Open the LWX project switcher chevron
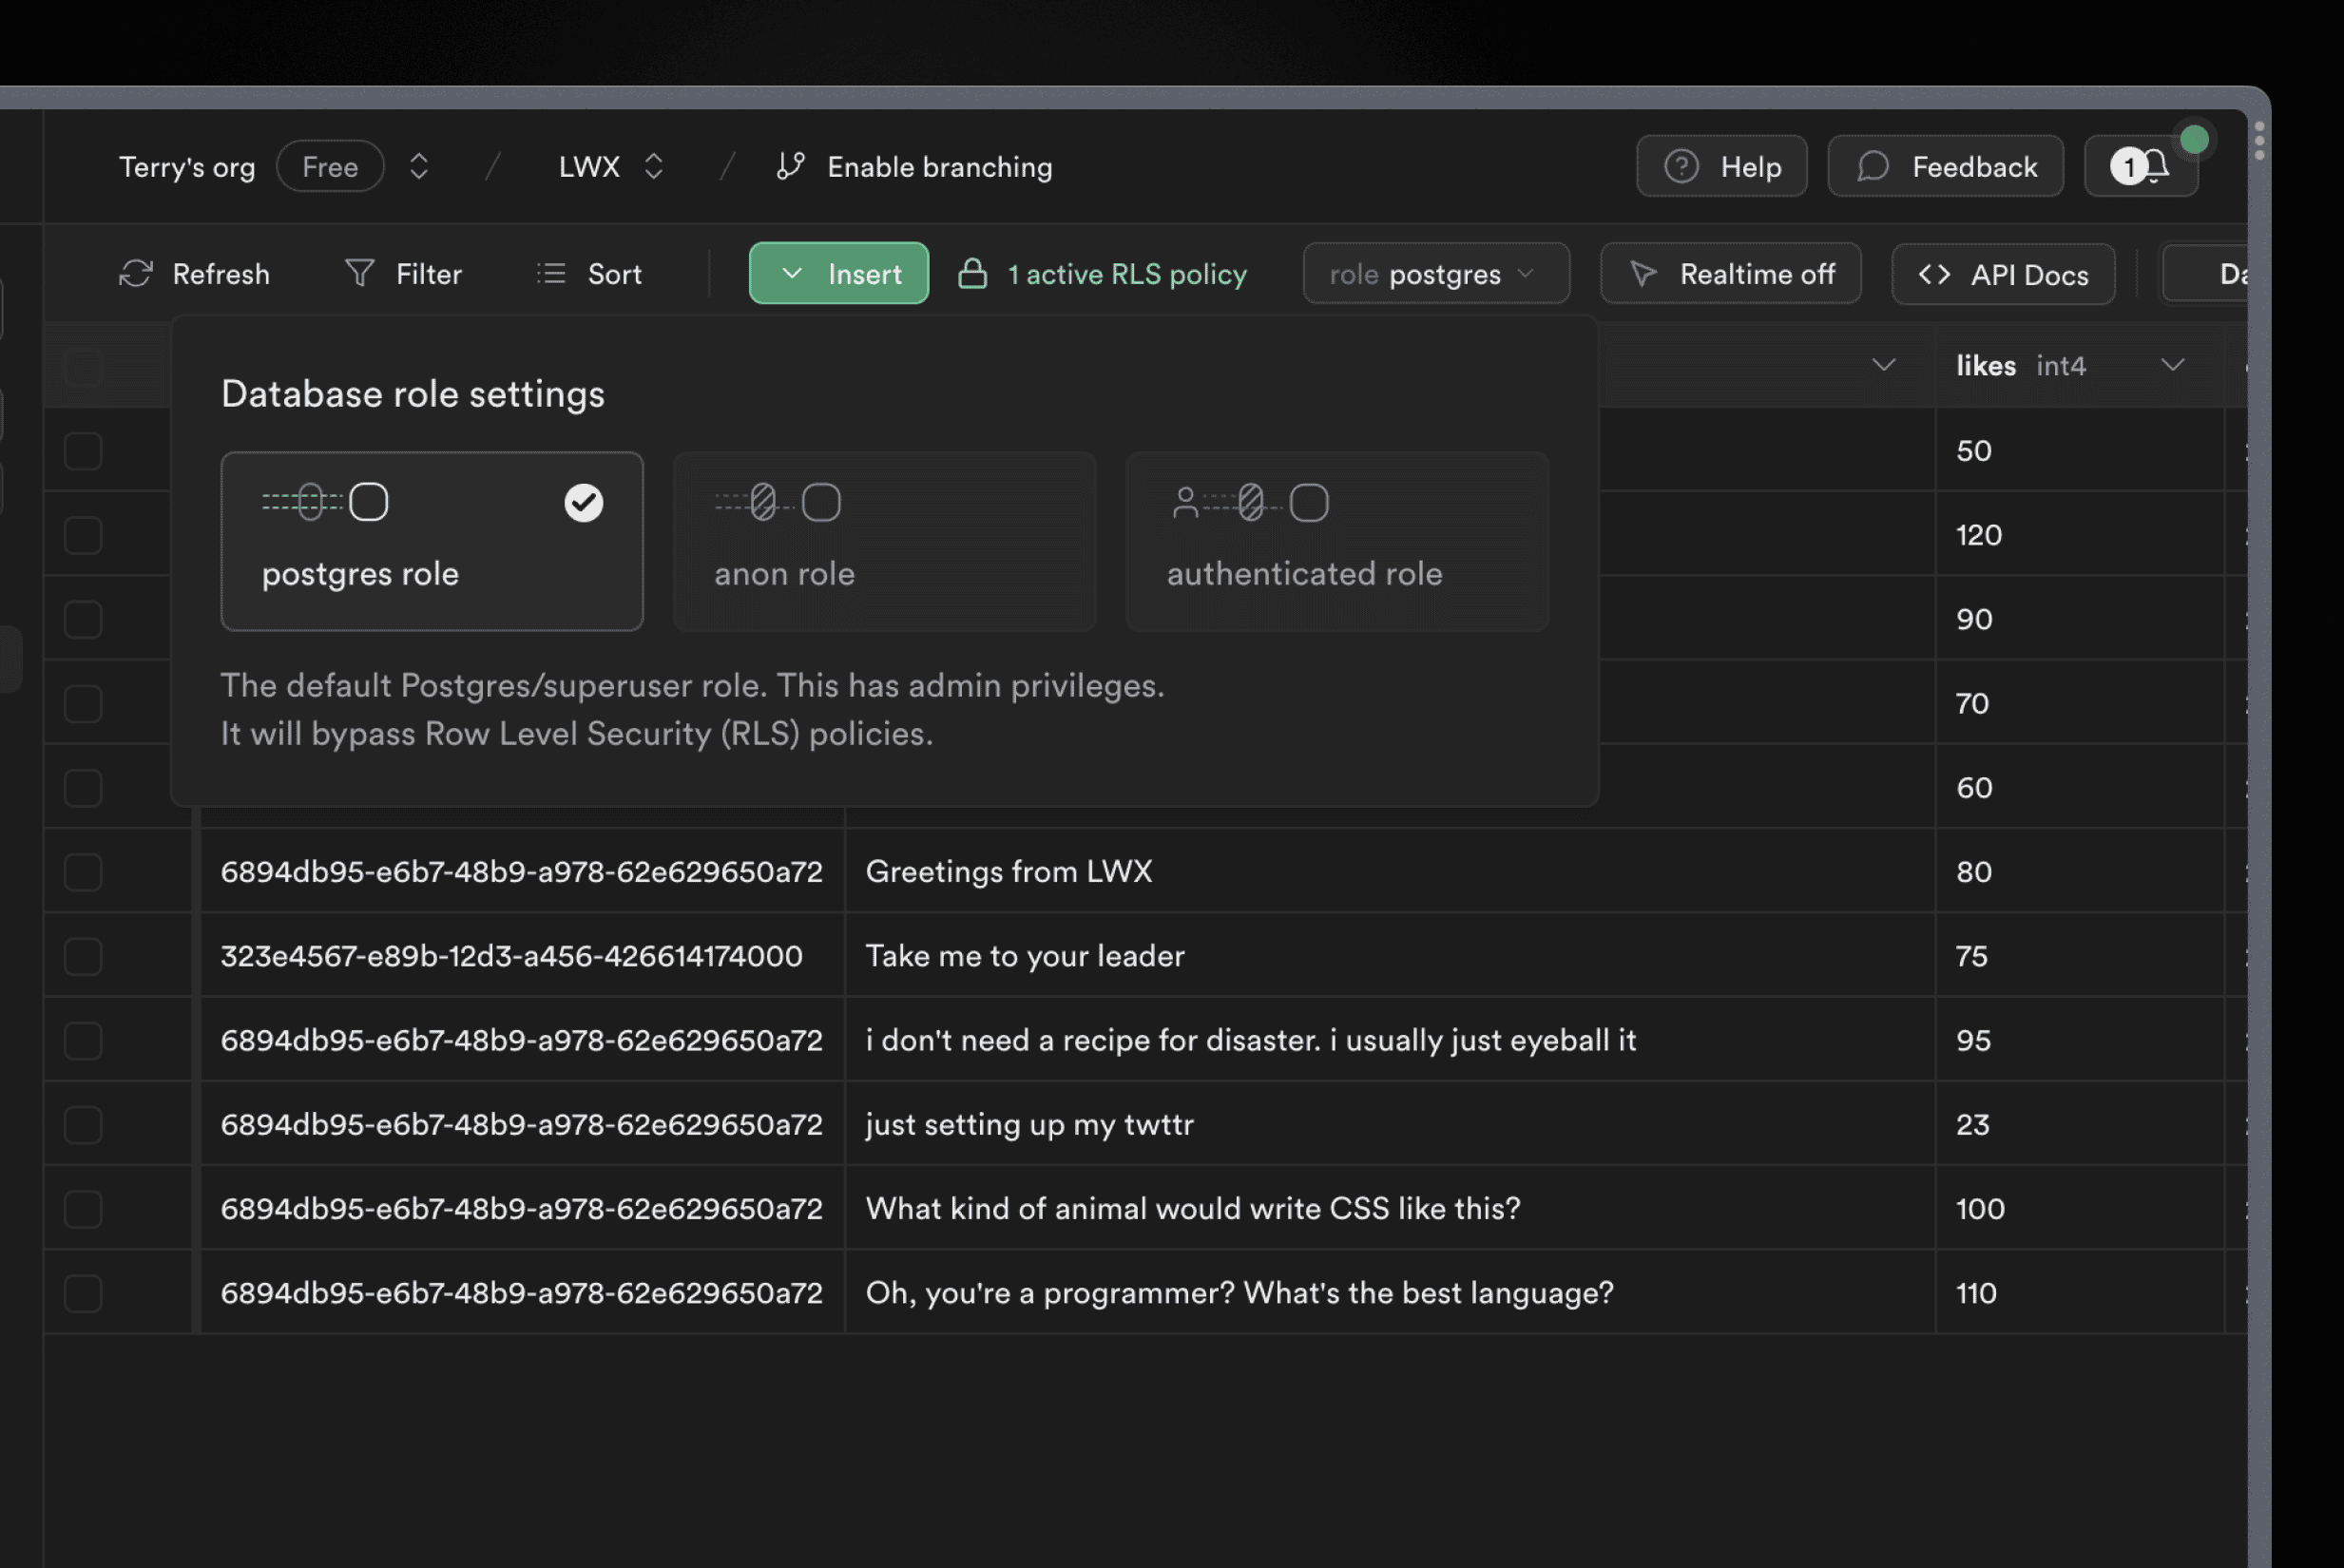The width and height of the screenshot is (2344, 1568). click(653, 166)
